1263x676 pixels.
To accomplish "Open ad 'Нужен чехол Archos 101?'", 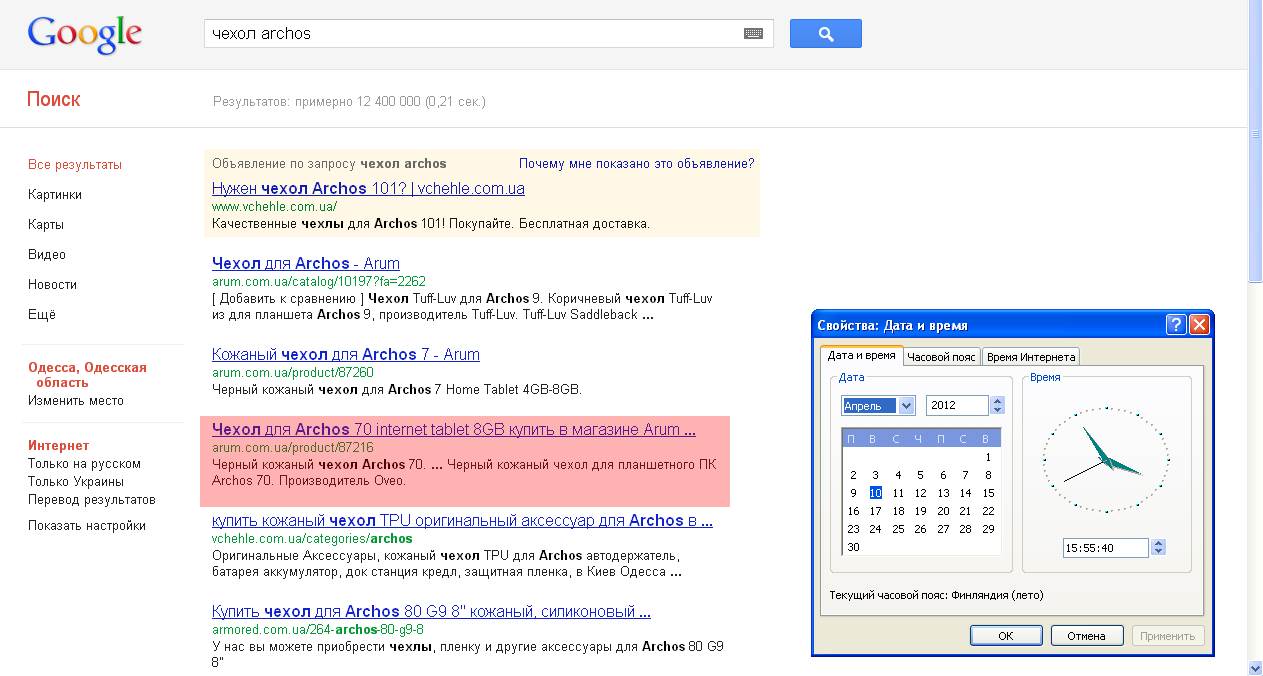I will click(368, 188).
